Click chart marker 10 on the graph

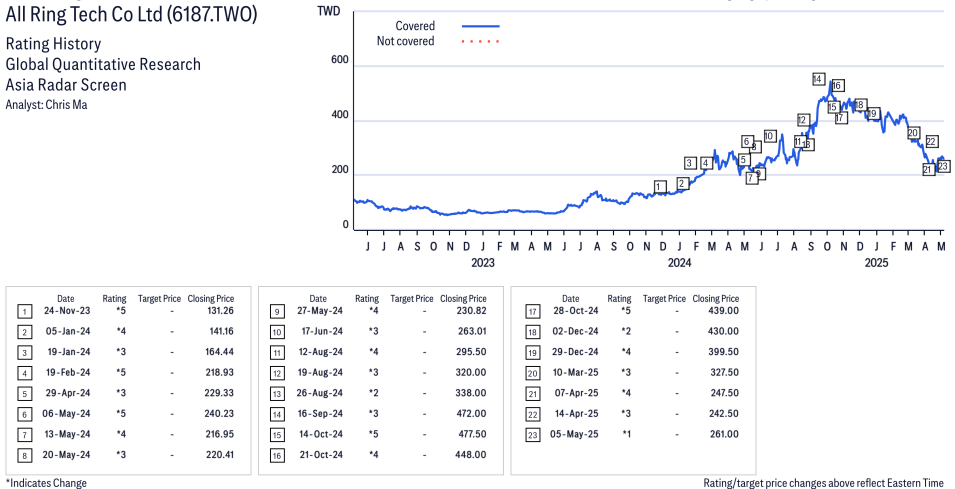769,136
